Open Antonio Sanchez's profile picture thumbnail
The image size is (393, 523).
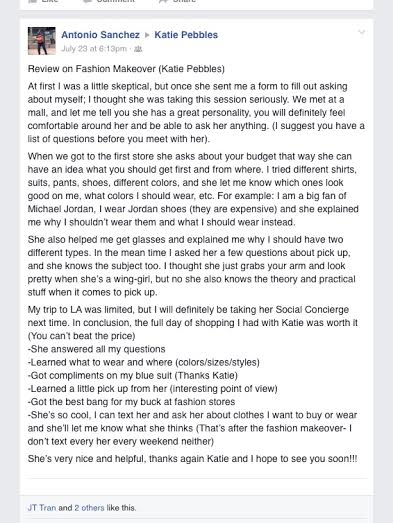click(x=42, y=41)
